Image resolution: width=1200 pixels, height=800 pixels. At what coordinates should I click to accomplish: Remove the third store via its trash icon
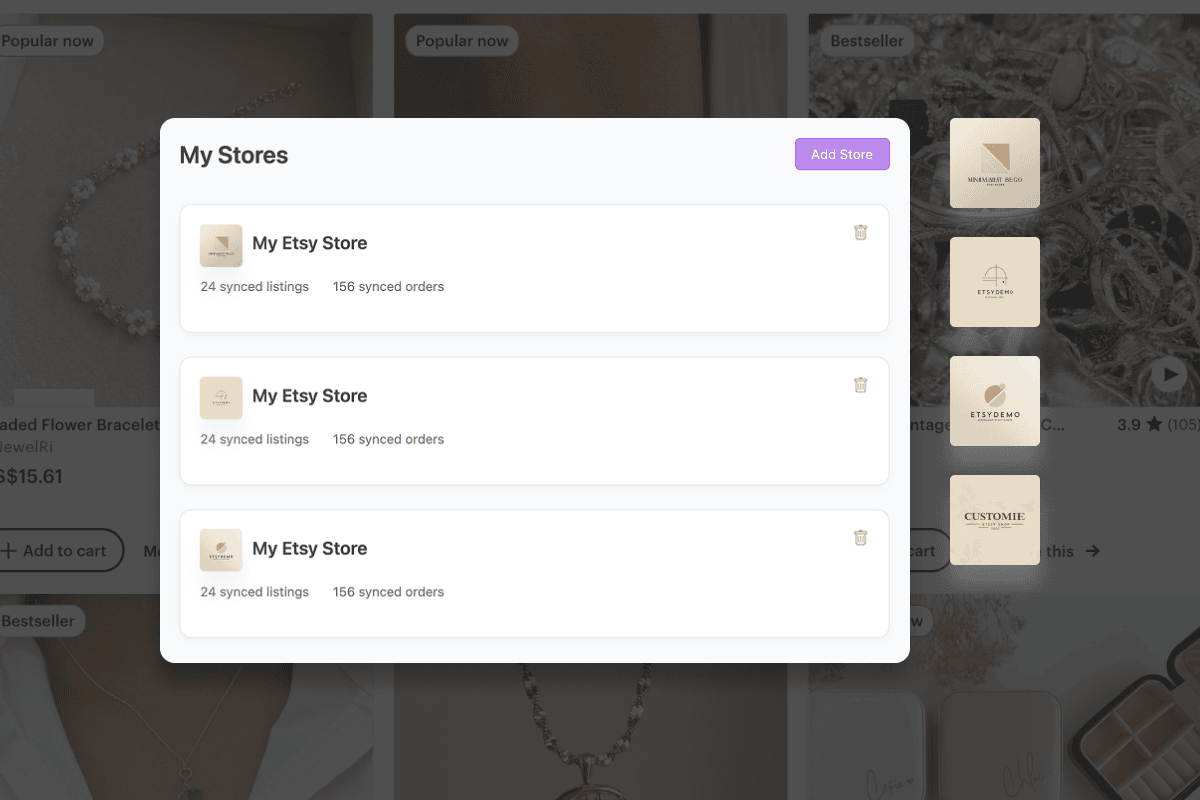[860, 538]
